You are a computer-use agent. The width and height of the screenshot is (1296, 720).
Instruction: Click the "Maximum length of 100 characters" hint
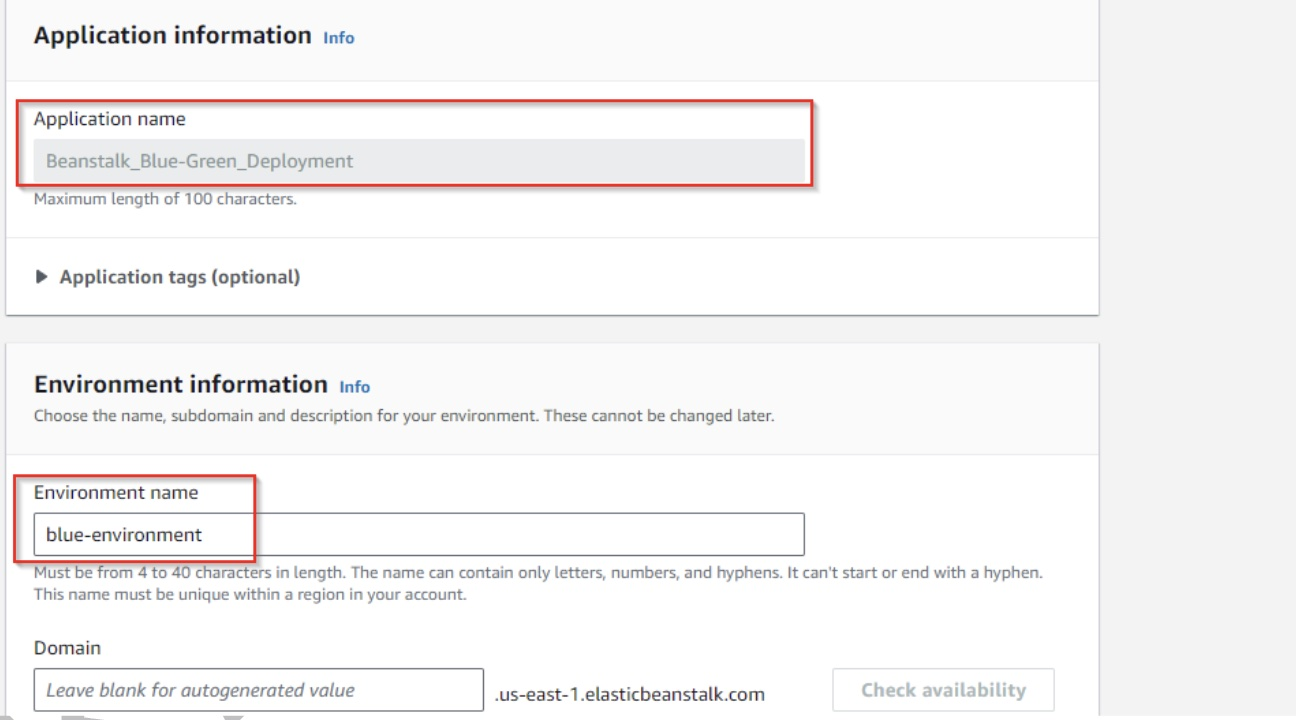click(165, 199)
